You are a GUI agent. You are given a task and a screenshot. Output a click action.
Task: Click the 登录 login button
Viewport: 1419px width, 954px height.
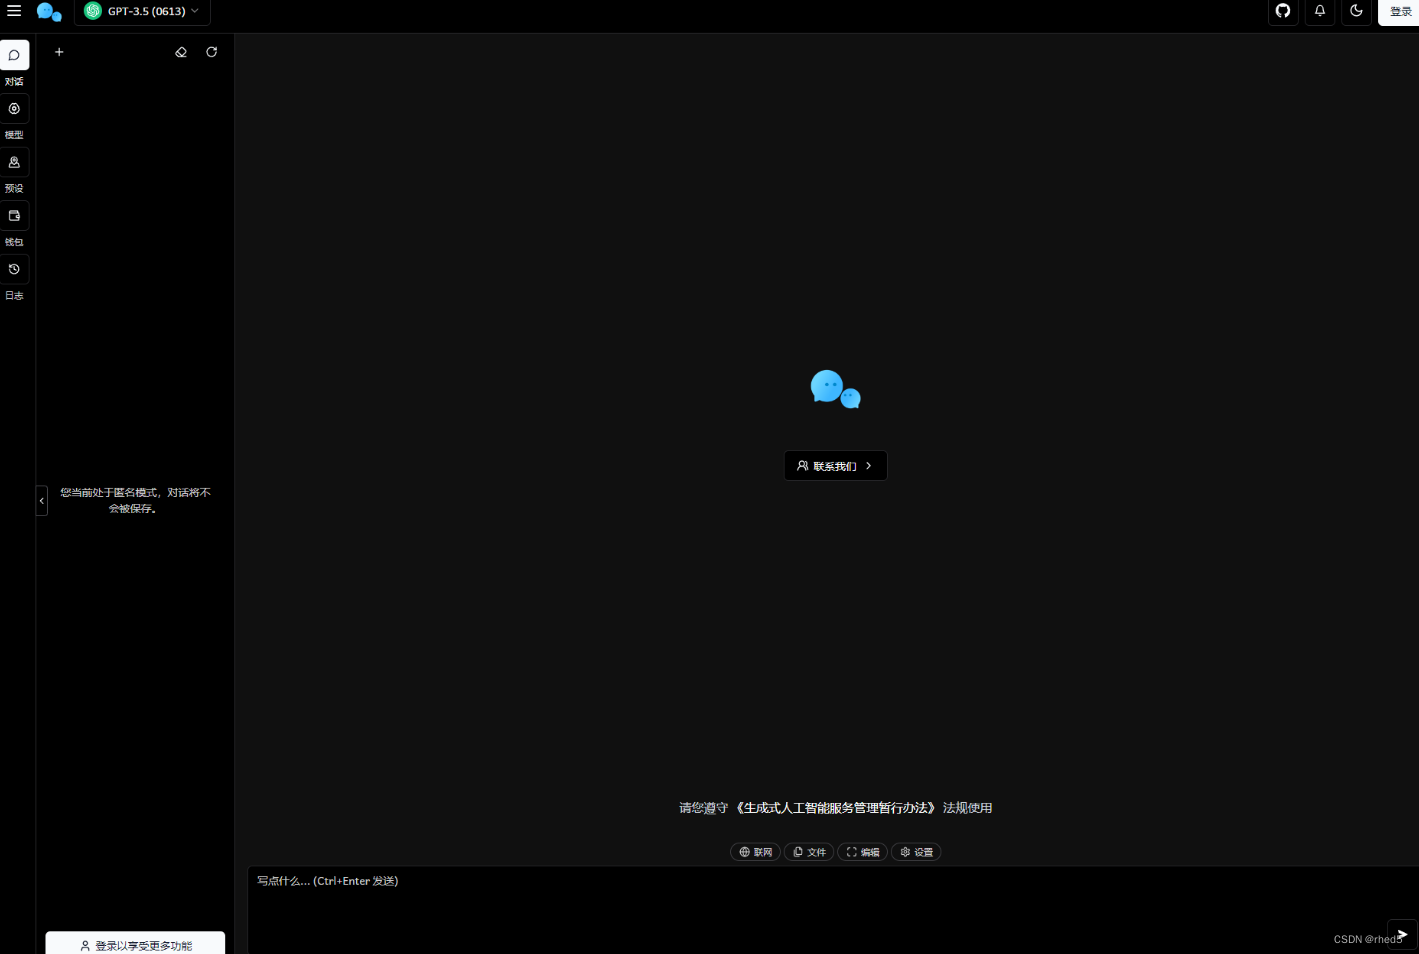1400,12
